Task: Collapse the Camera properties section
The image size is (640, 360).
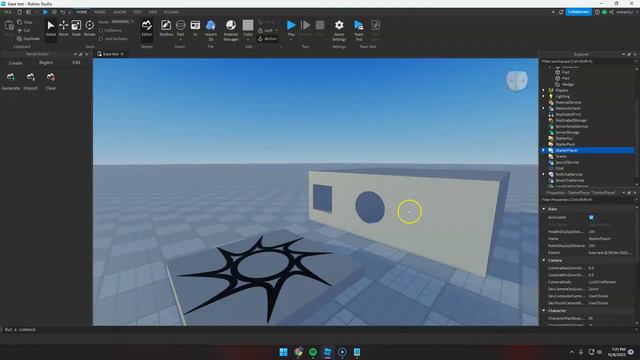Action: coord(544,260)
